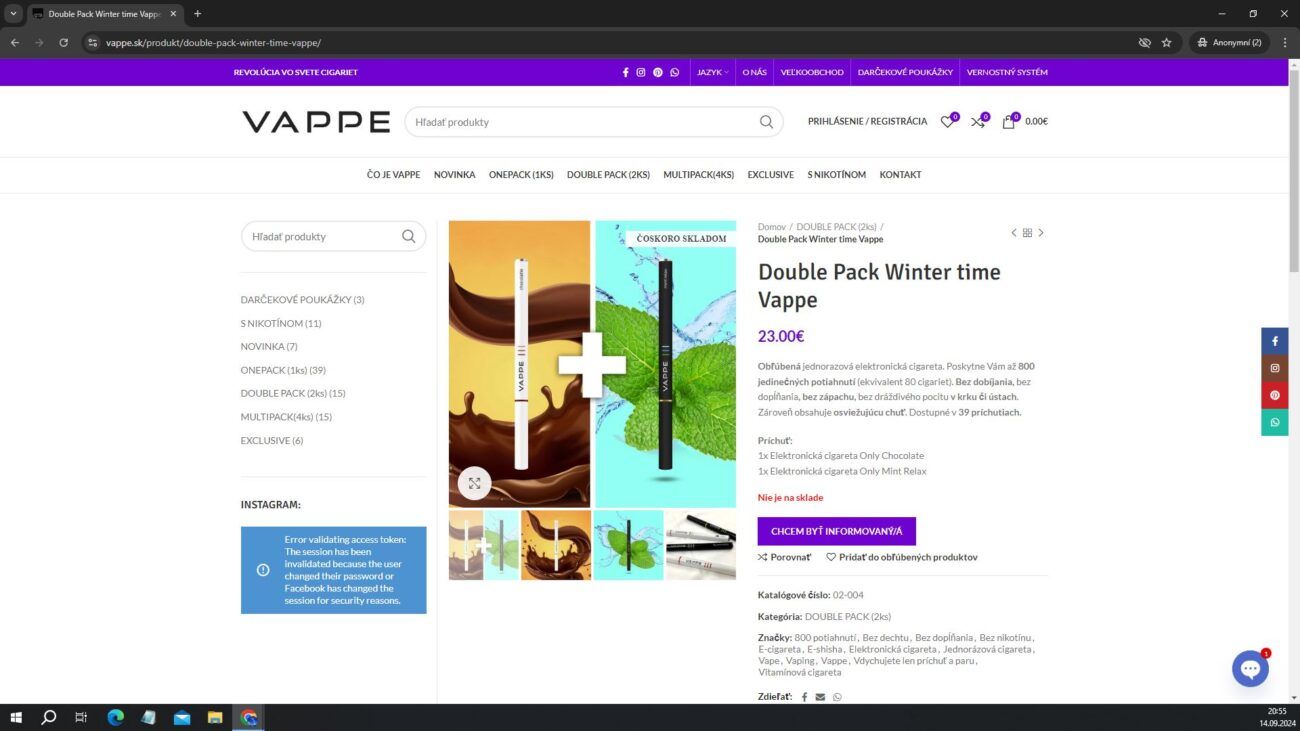Viewport: 1300px width, 731px height.
Task: Click the Chrome address bar URL
Action: point(213,43)
